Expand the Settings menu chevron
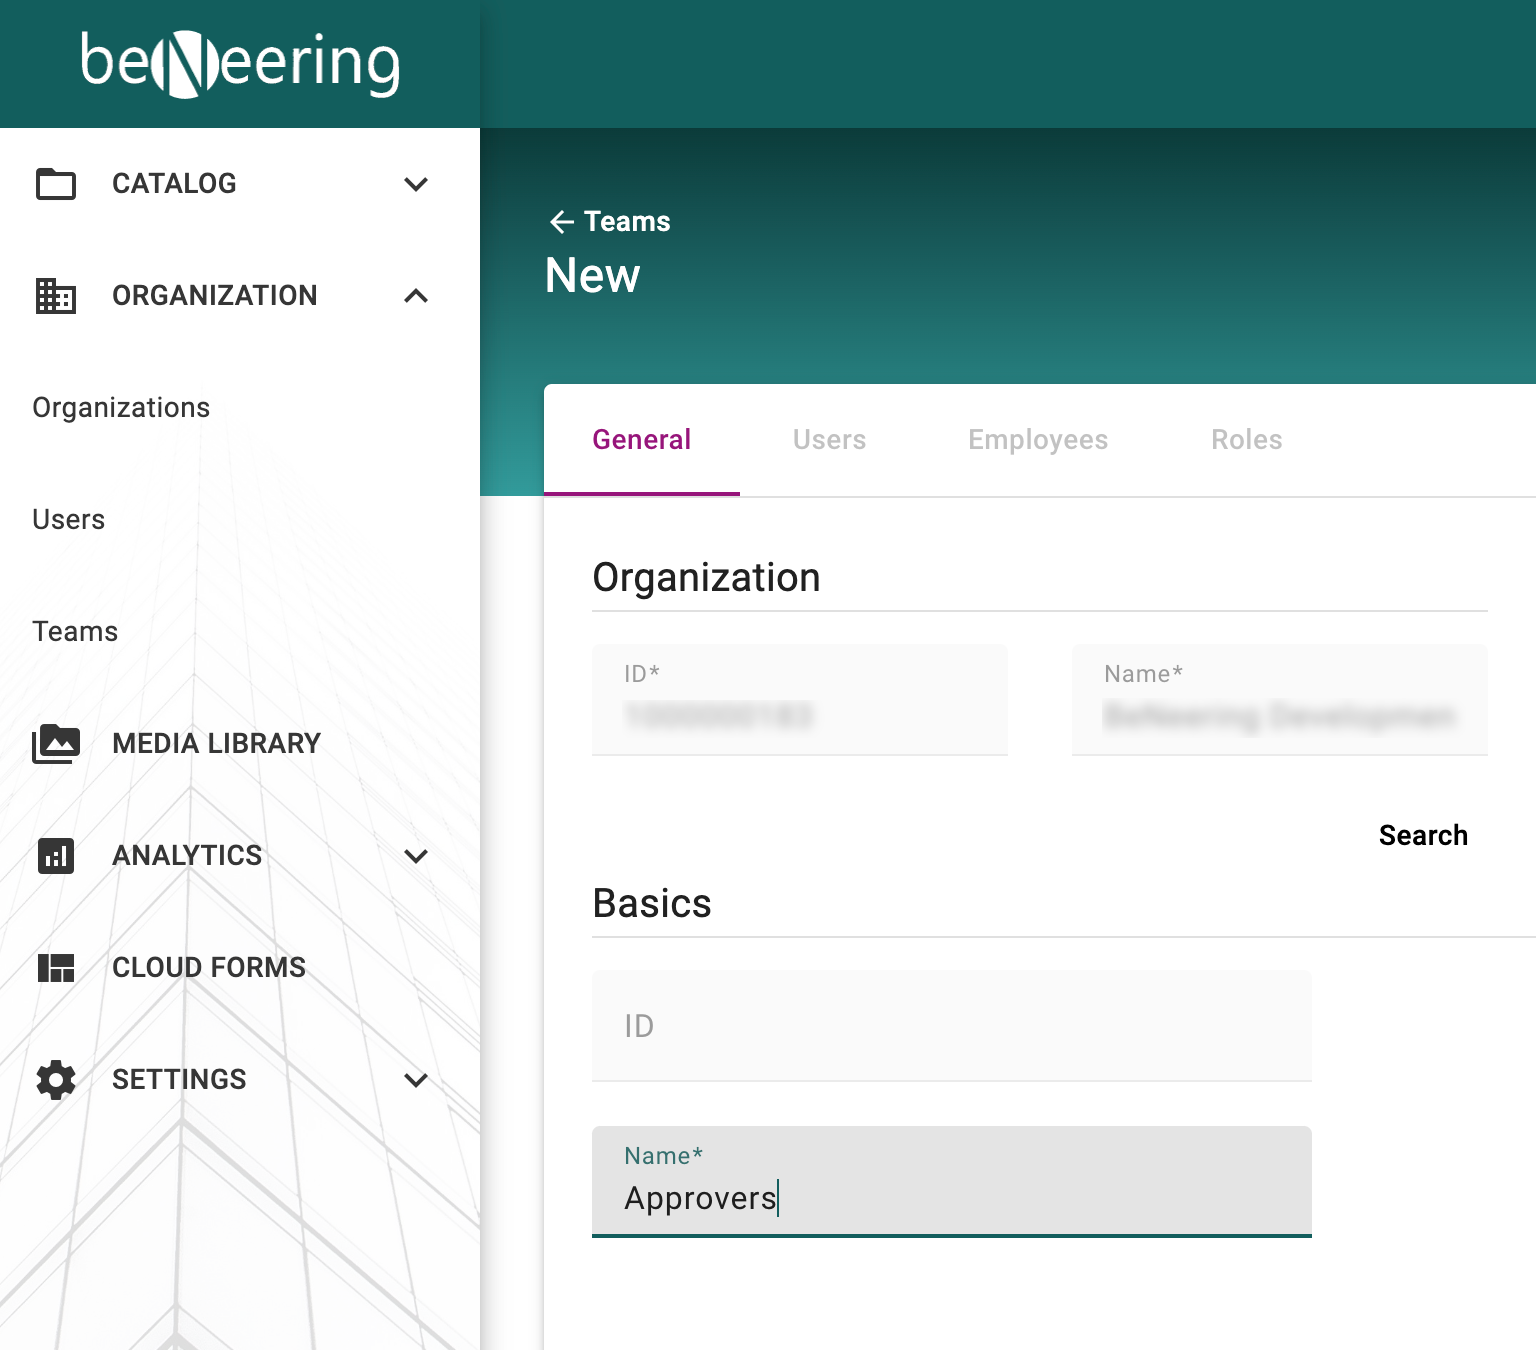The width and height of the screenshot is (1536, 1350). pyautogui.click(x=416, y=1080)
